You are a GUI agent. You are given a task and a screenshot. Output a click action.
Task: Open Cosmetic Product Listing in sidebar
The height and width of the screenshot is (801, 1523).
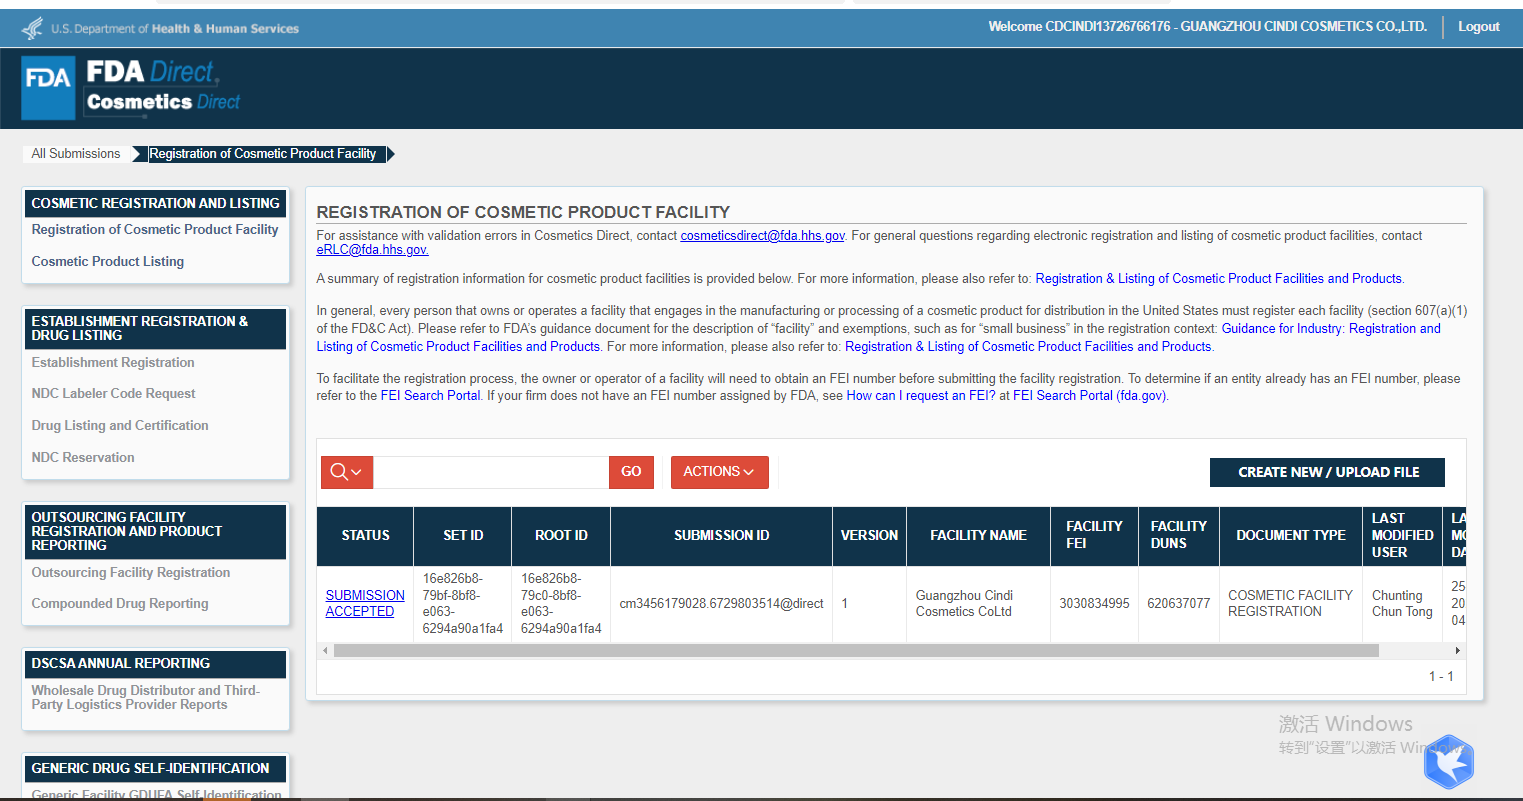[x=108, y=261]
